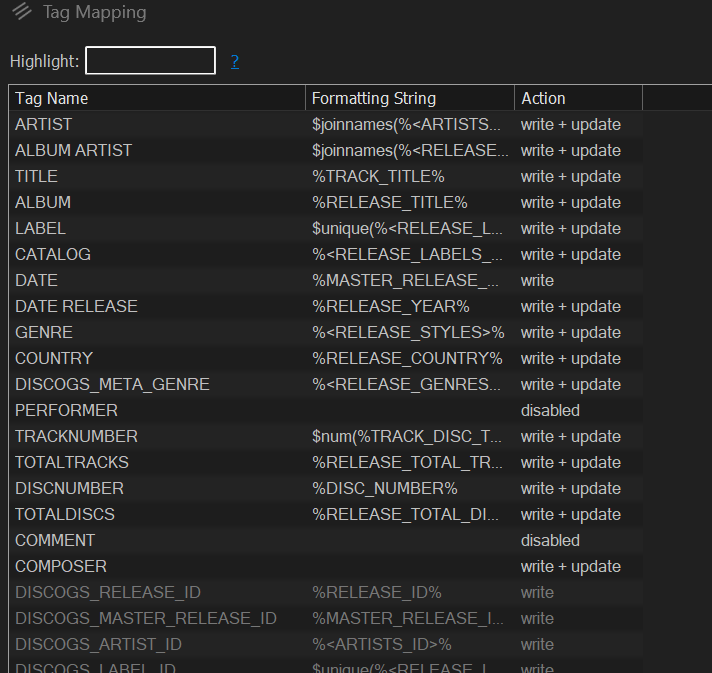Select the ARTIST tag row
The image size is (712, 673).
coord(44,125)
